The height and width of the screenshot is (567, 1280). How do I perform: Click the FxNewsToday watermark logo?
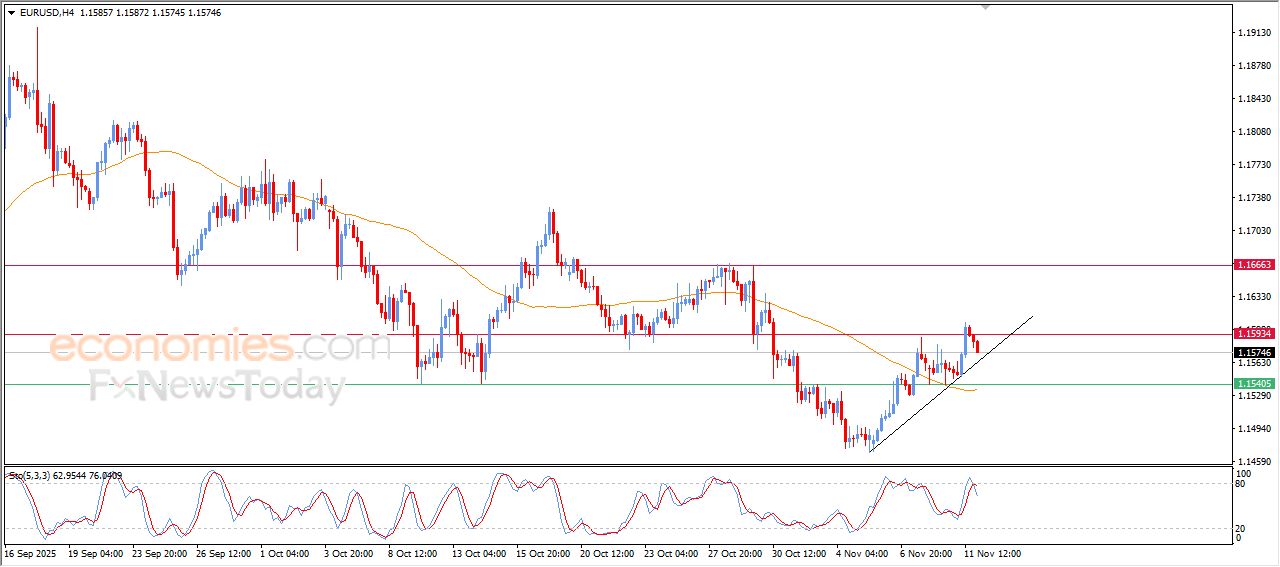pos(217,385)
